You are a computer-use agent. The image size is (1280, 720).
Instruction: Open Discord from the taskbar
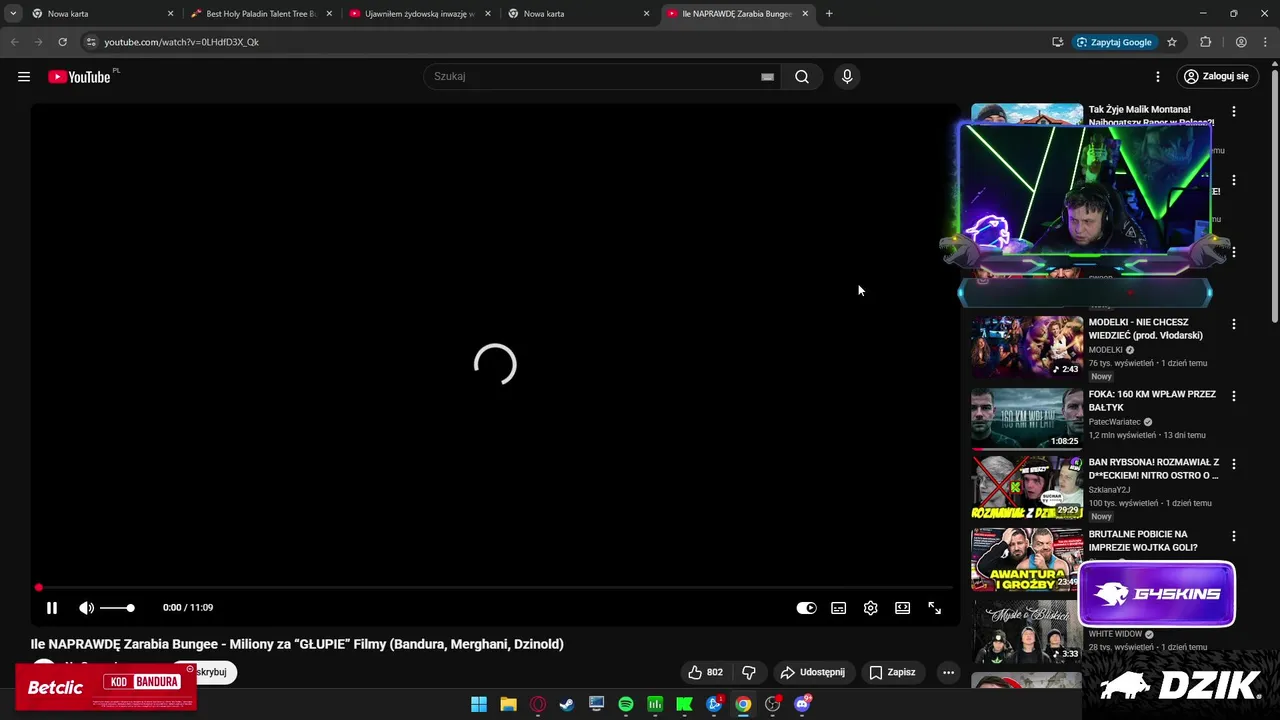tap(802, 704)
